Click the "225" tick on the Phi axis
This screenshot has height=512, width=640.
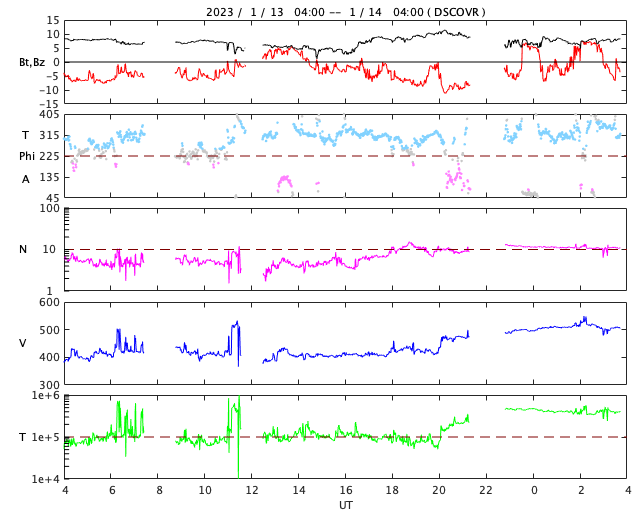point(49,156)
